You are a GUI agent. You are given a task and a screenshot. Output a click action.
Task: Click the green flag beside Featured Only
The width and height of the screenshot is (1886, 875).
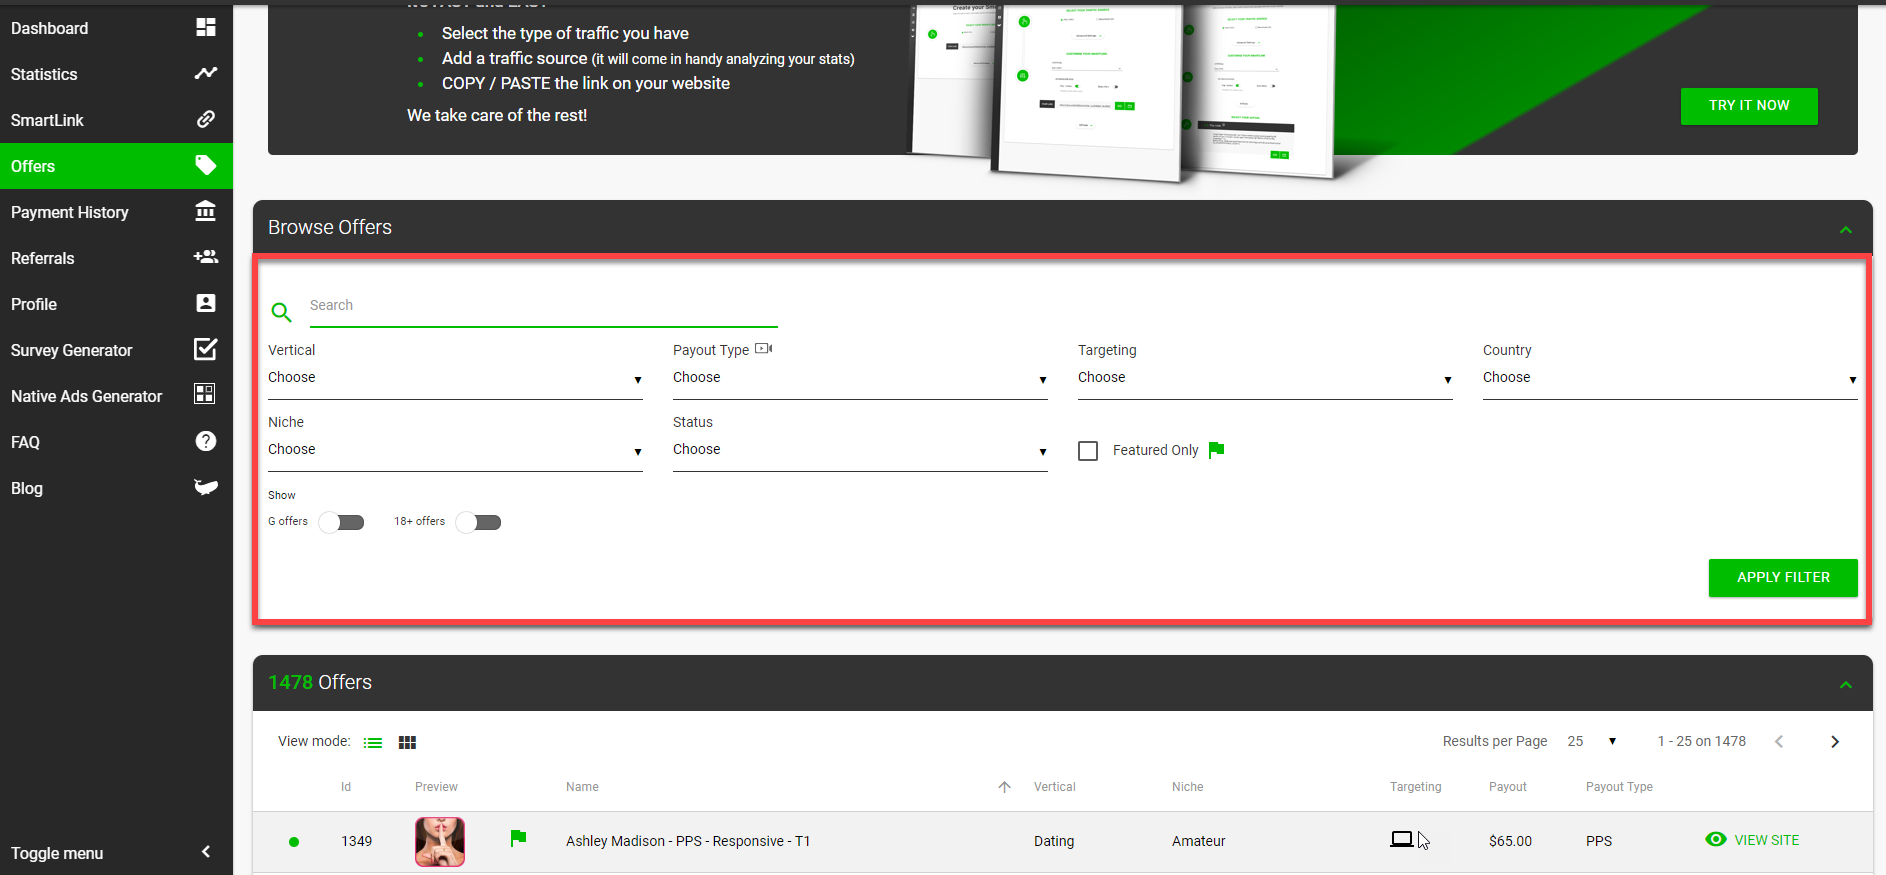[x=1216, y=450]
